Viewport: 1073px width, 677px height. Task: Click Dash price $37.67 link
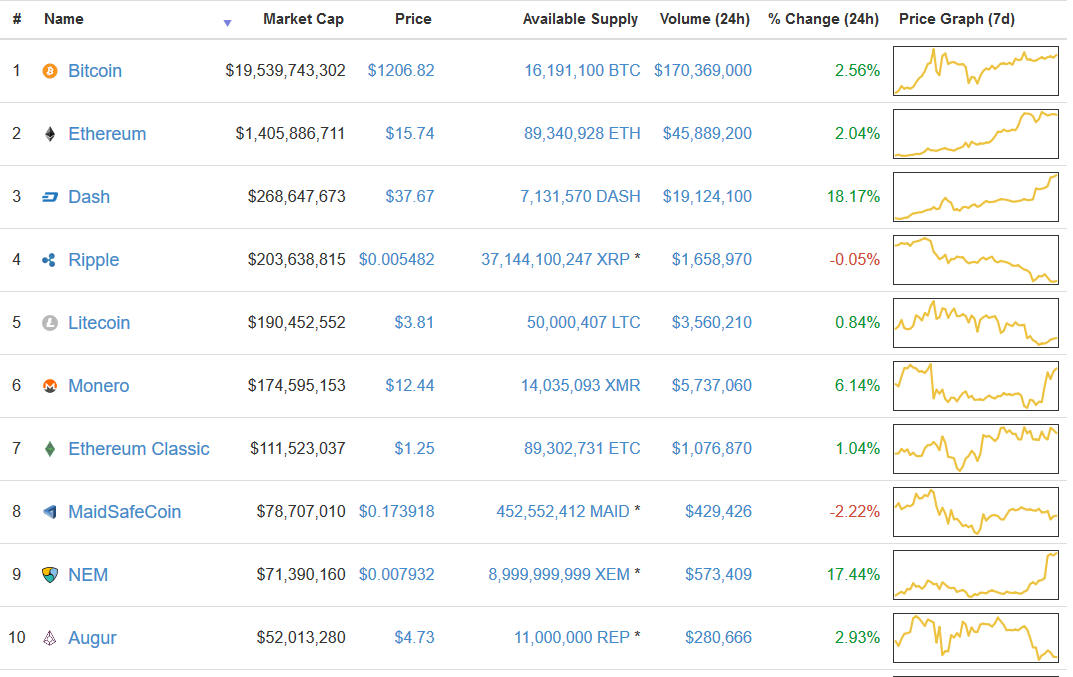(410, 197)
